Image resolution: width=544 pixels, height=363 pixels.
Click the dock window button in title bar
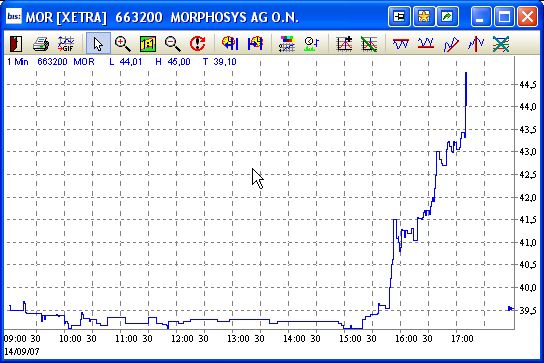click(399, 16)
